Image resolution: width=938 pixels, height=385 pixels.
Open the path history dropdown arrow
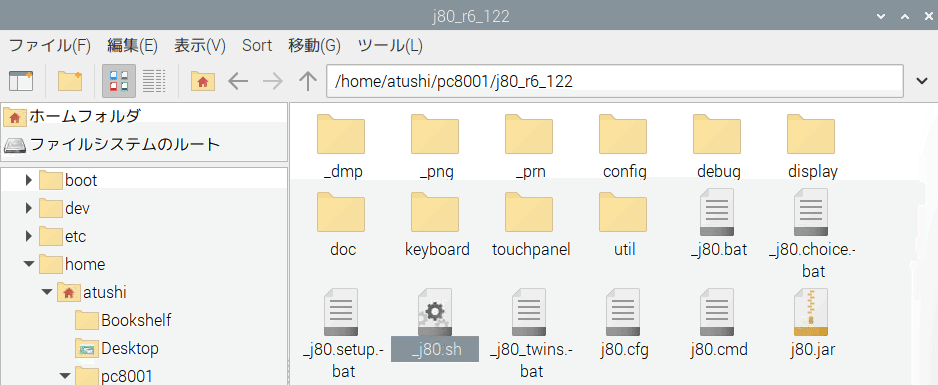922,81
